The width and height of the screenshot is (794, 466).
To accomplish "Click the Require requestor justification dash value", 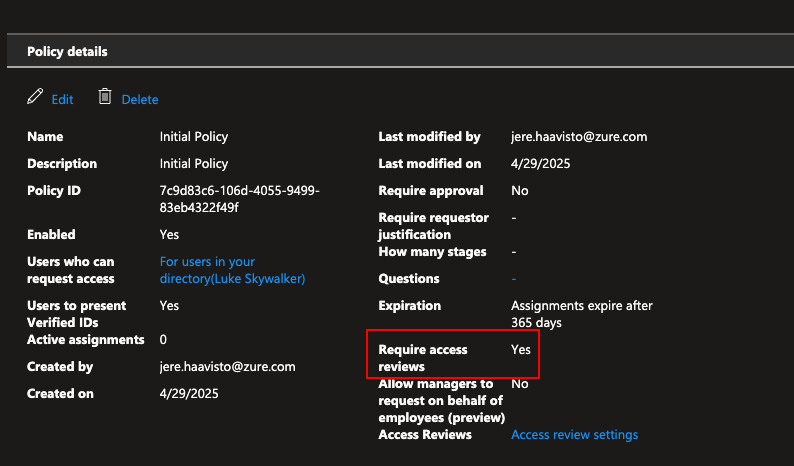I will point(513,218).
